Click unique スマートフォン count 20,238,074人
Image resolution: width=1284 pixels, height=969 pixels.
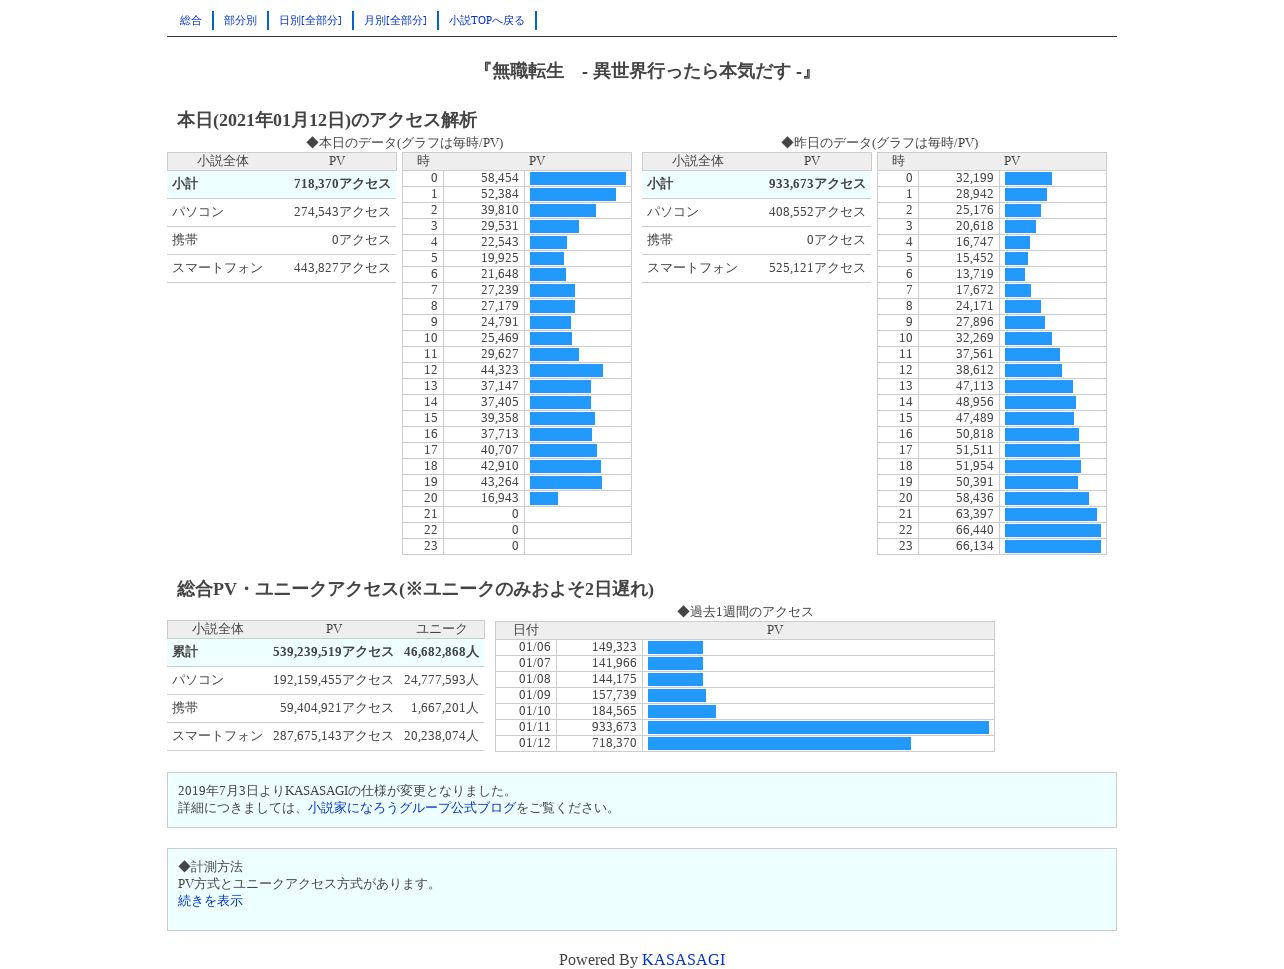(x=441, y=736)
